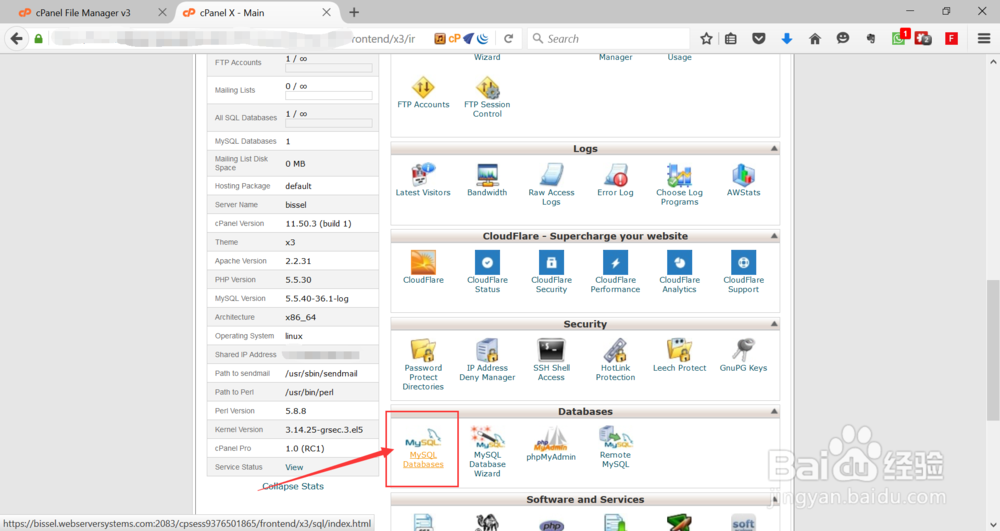Launch MySQL Database Wizard
Image resolution: width=1000 pixels, height=531 pixels.
click(x=487, y=451)
